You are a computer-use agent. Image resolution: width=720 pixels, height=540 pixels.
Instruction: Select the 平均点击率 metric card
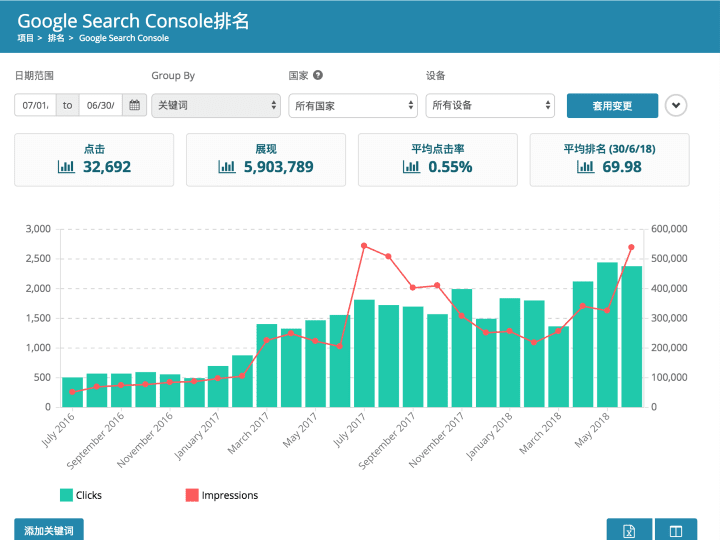(x=438, y=160)
